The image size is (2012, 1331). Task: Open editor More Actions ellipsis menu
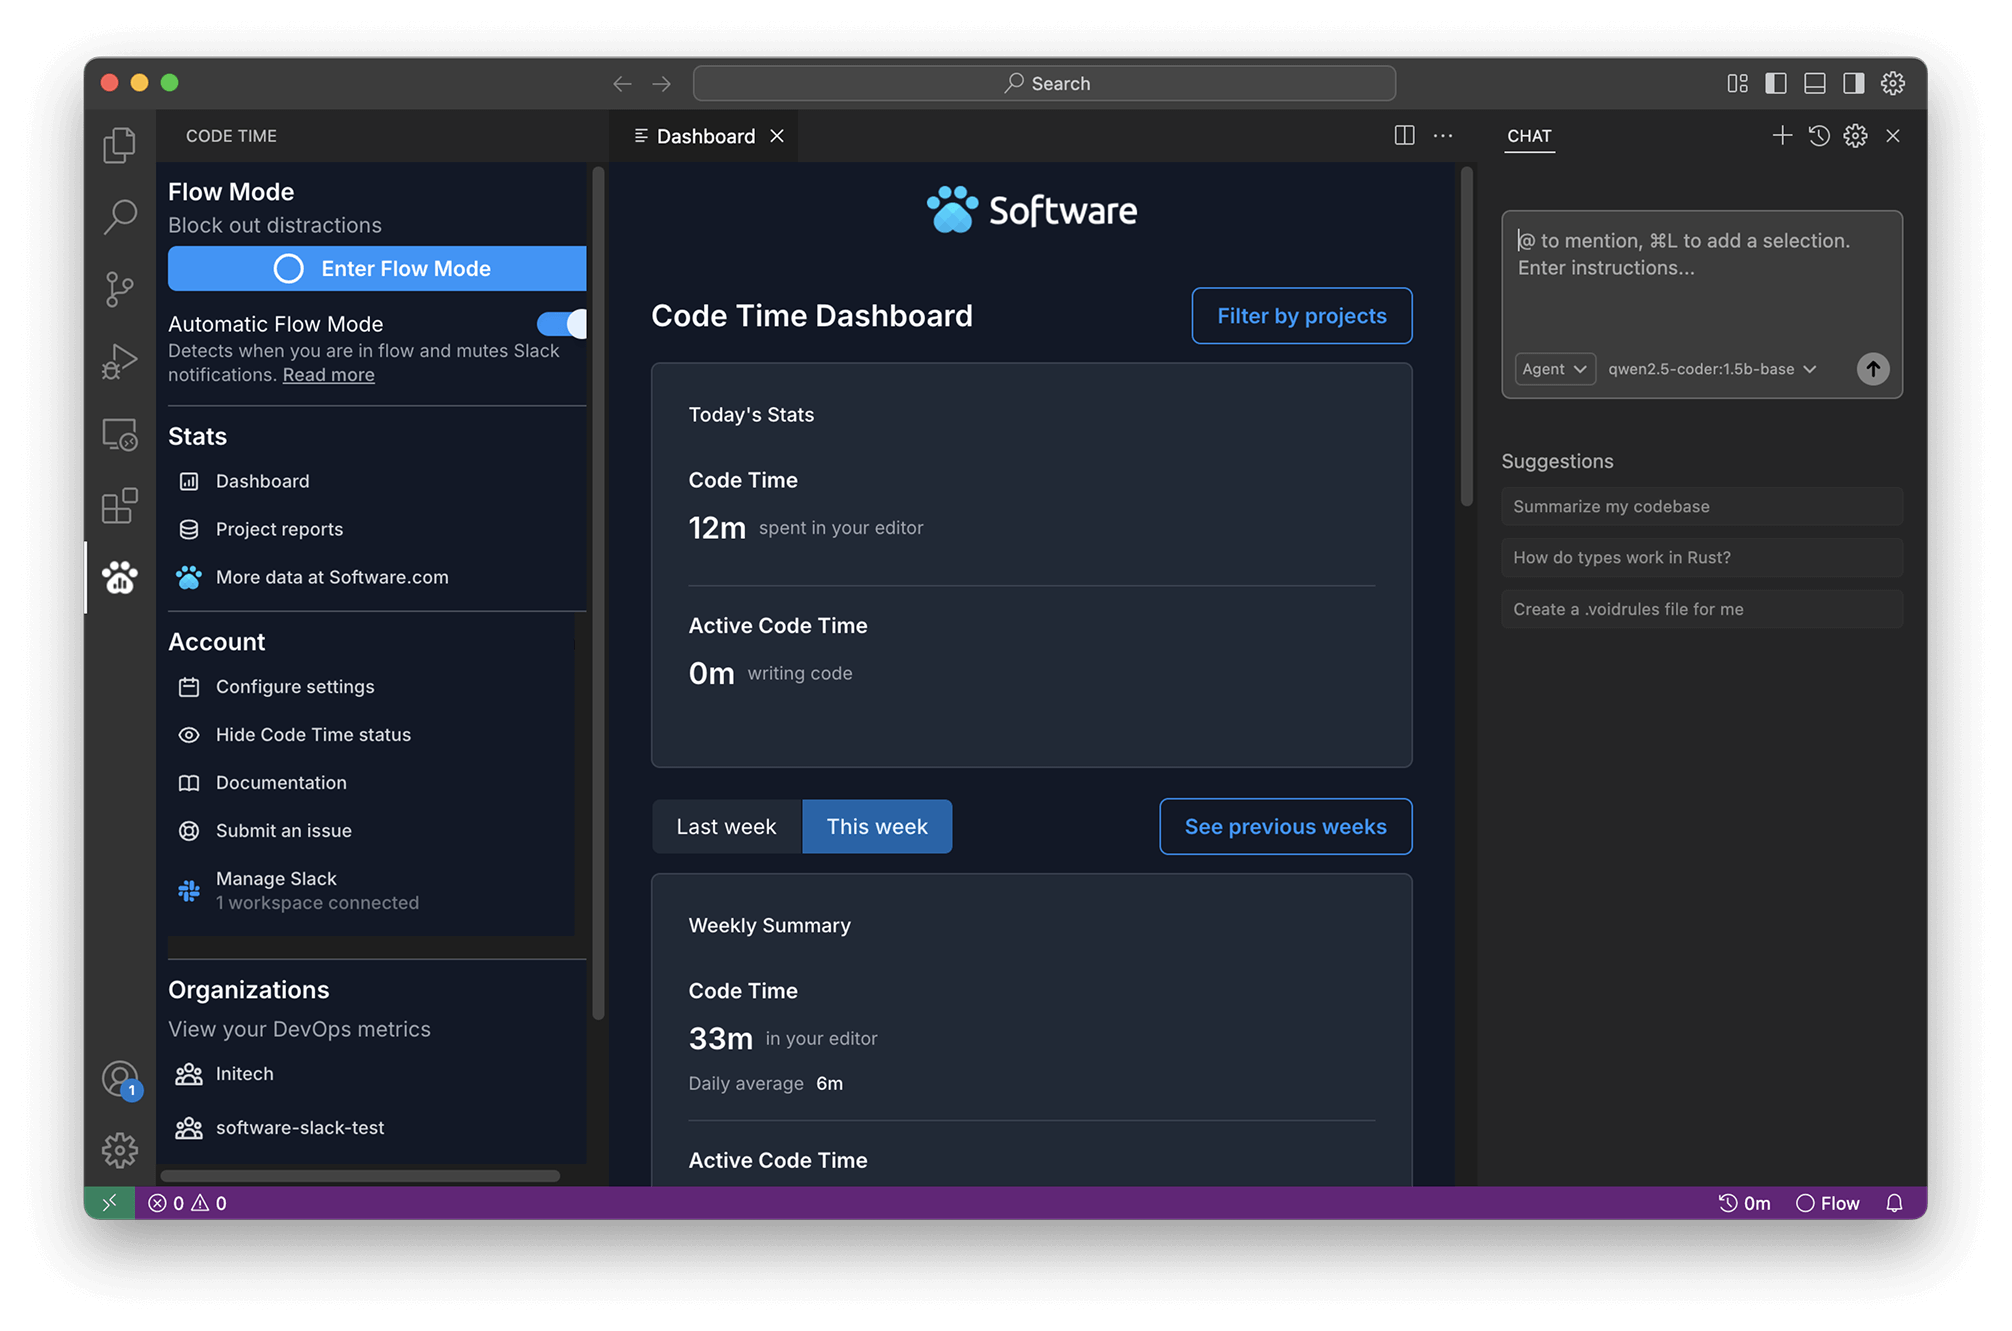point(1443,136)
